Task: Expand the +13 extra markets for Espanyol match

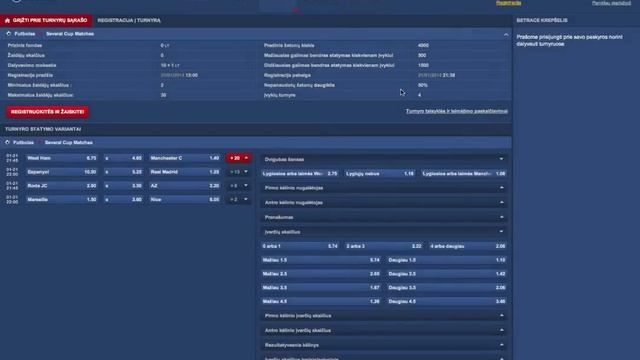Action: [239, 172]
